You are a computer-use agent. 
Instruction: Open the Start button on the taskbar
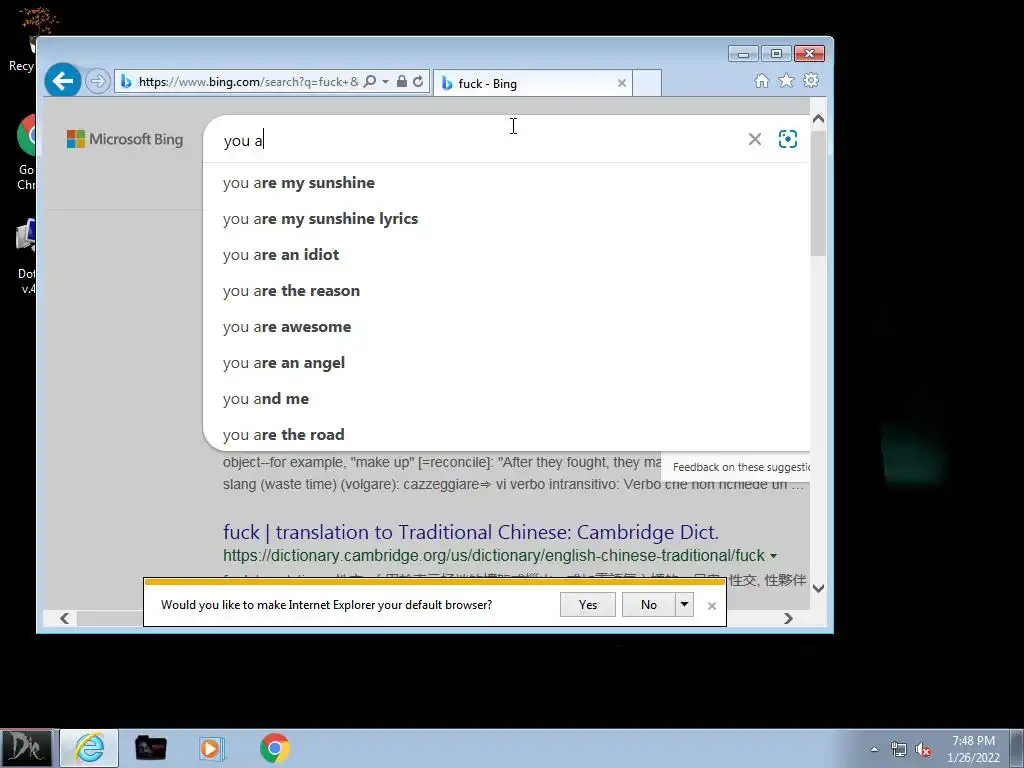(x=26, y=748)
